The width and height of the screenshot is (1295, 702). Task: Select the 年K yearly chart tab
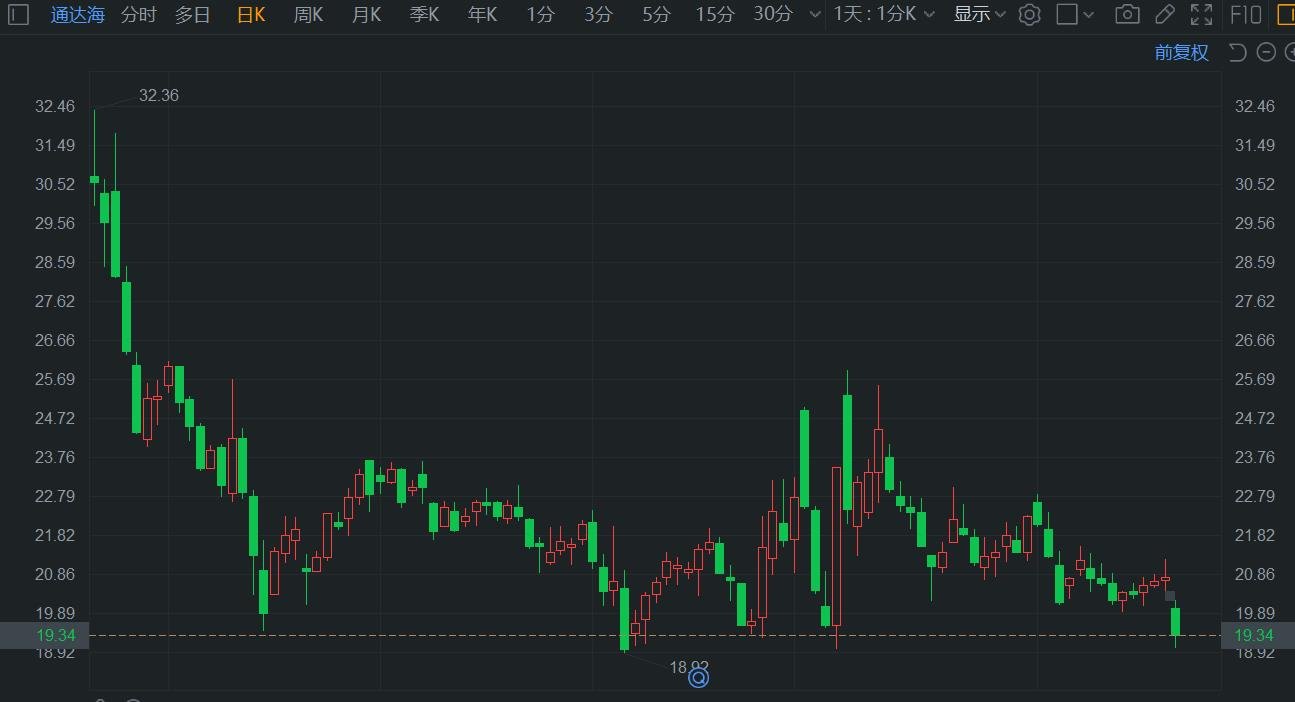482,14
